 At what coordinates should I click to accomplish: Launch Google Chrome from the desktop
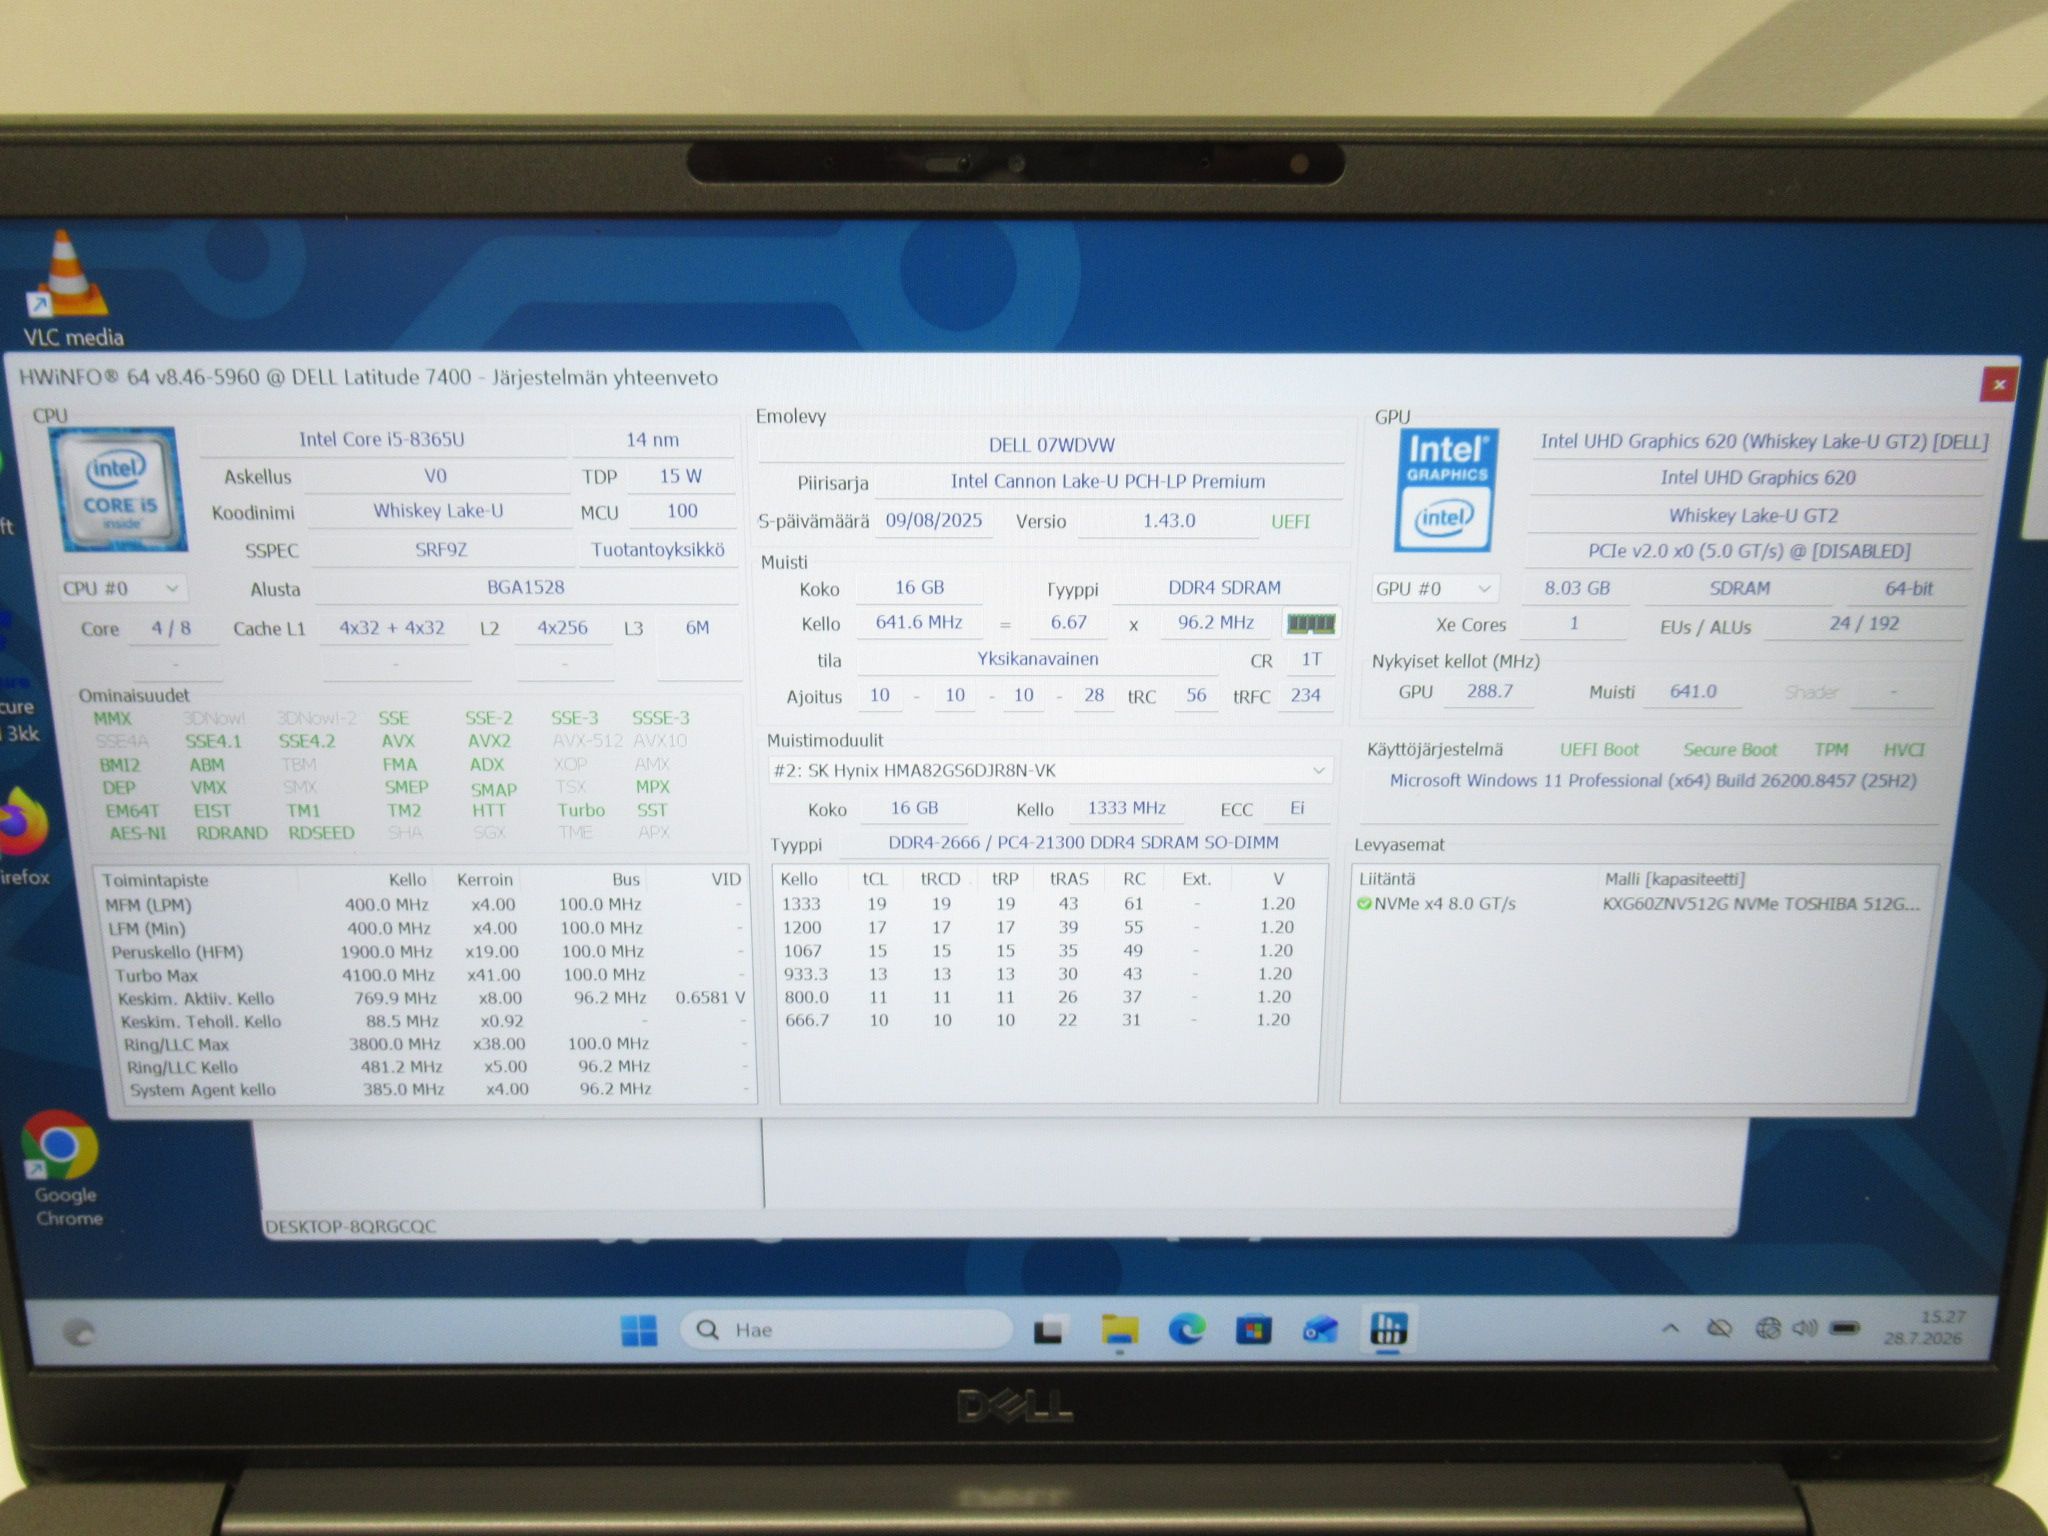(61, 1168)
